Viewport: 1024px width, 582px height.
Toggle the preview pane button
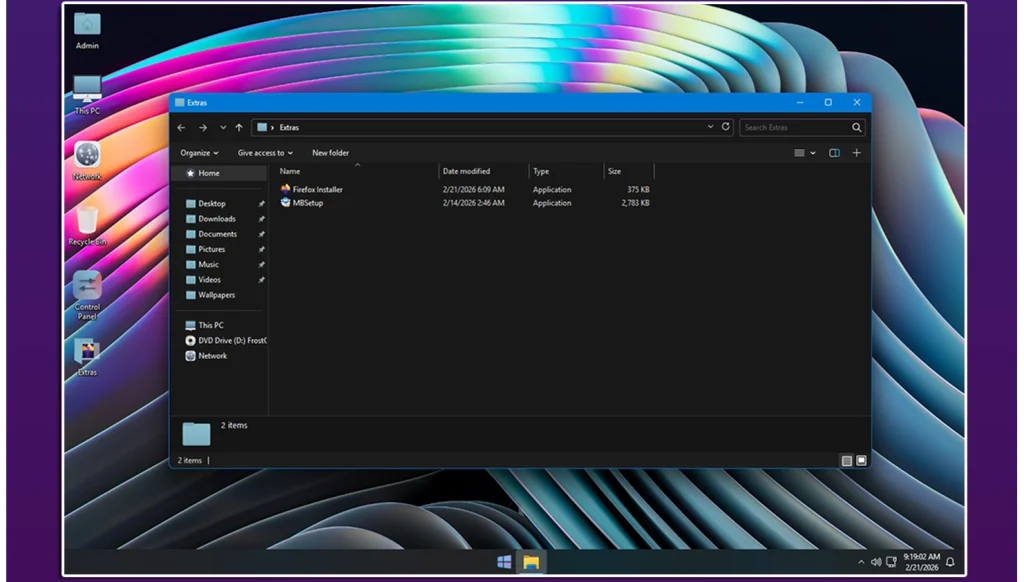point(834,153)
